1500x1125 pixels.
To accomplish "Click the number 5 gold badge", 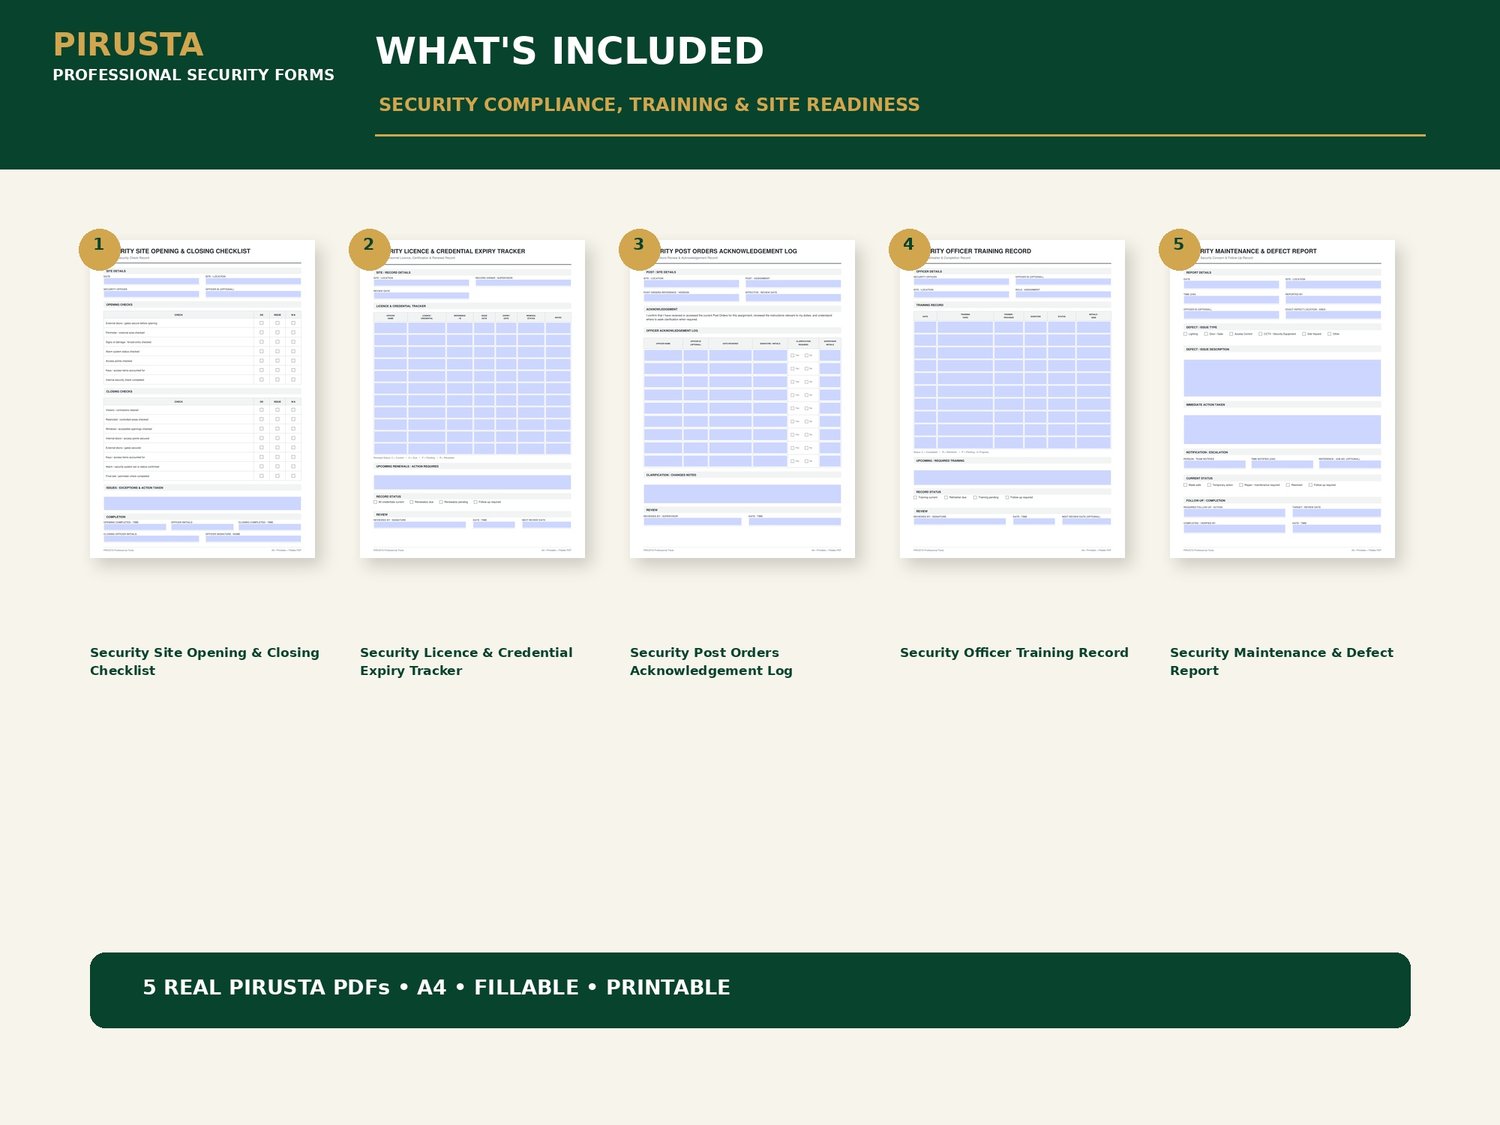I will (x=1179, y=249).
